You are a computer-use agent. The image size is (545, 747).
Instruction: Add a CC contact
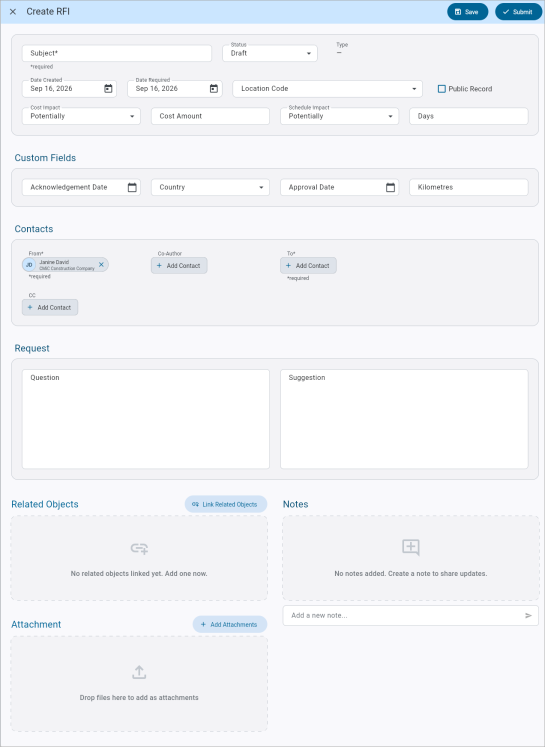pyautogui.click(x=50, y=307)
